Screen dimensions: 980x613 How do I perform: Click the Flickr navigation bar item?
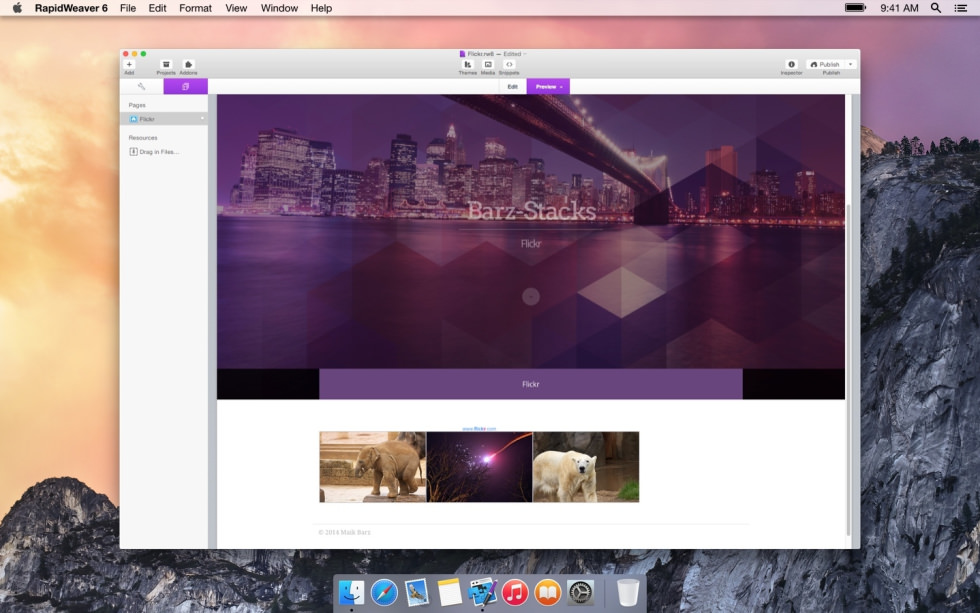pyautogui.click(x=531, y=384)
